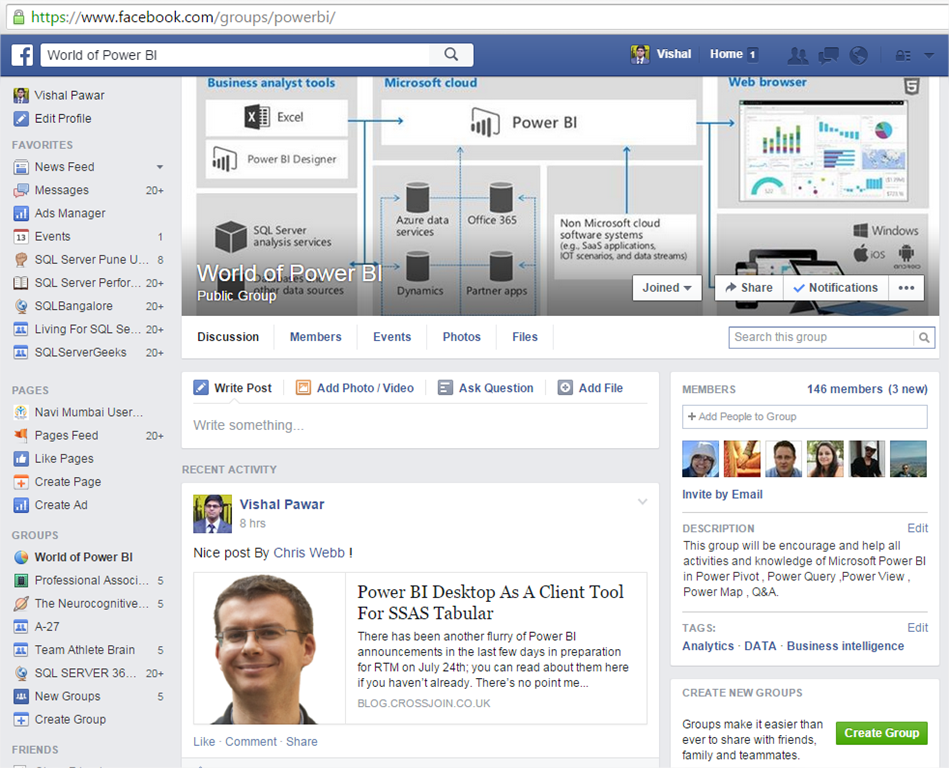Image resolution: width=949 pixels, height=768 pixels.
Task: Click the Add People to Group field
Action: [804, 417]
